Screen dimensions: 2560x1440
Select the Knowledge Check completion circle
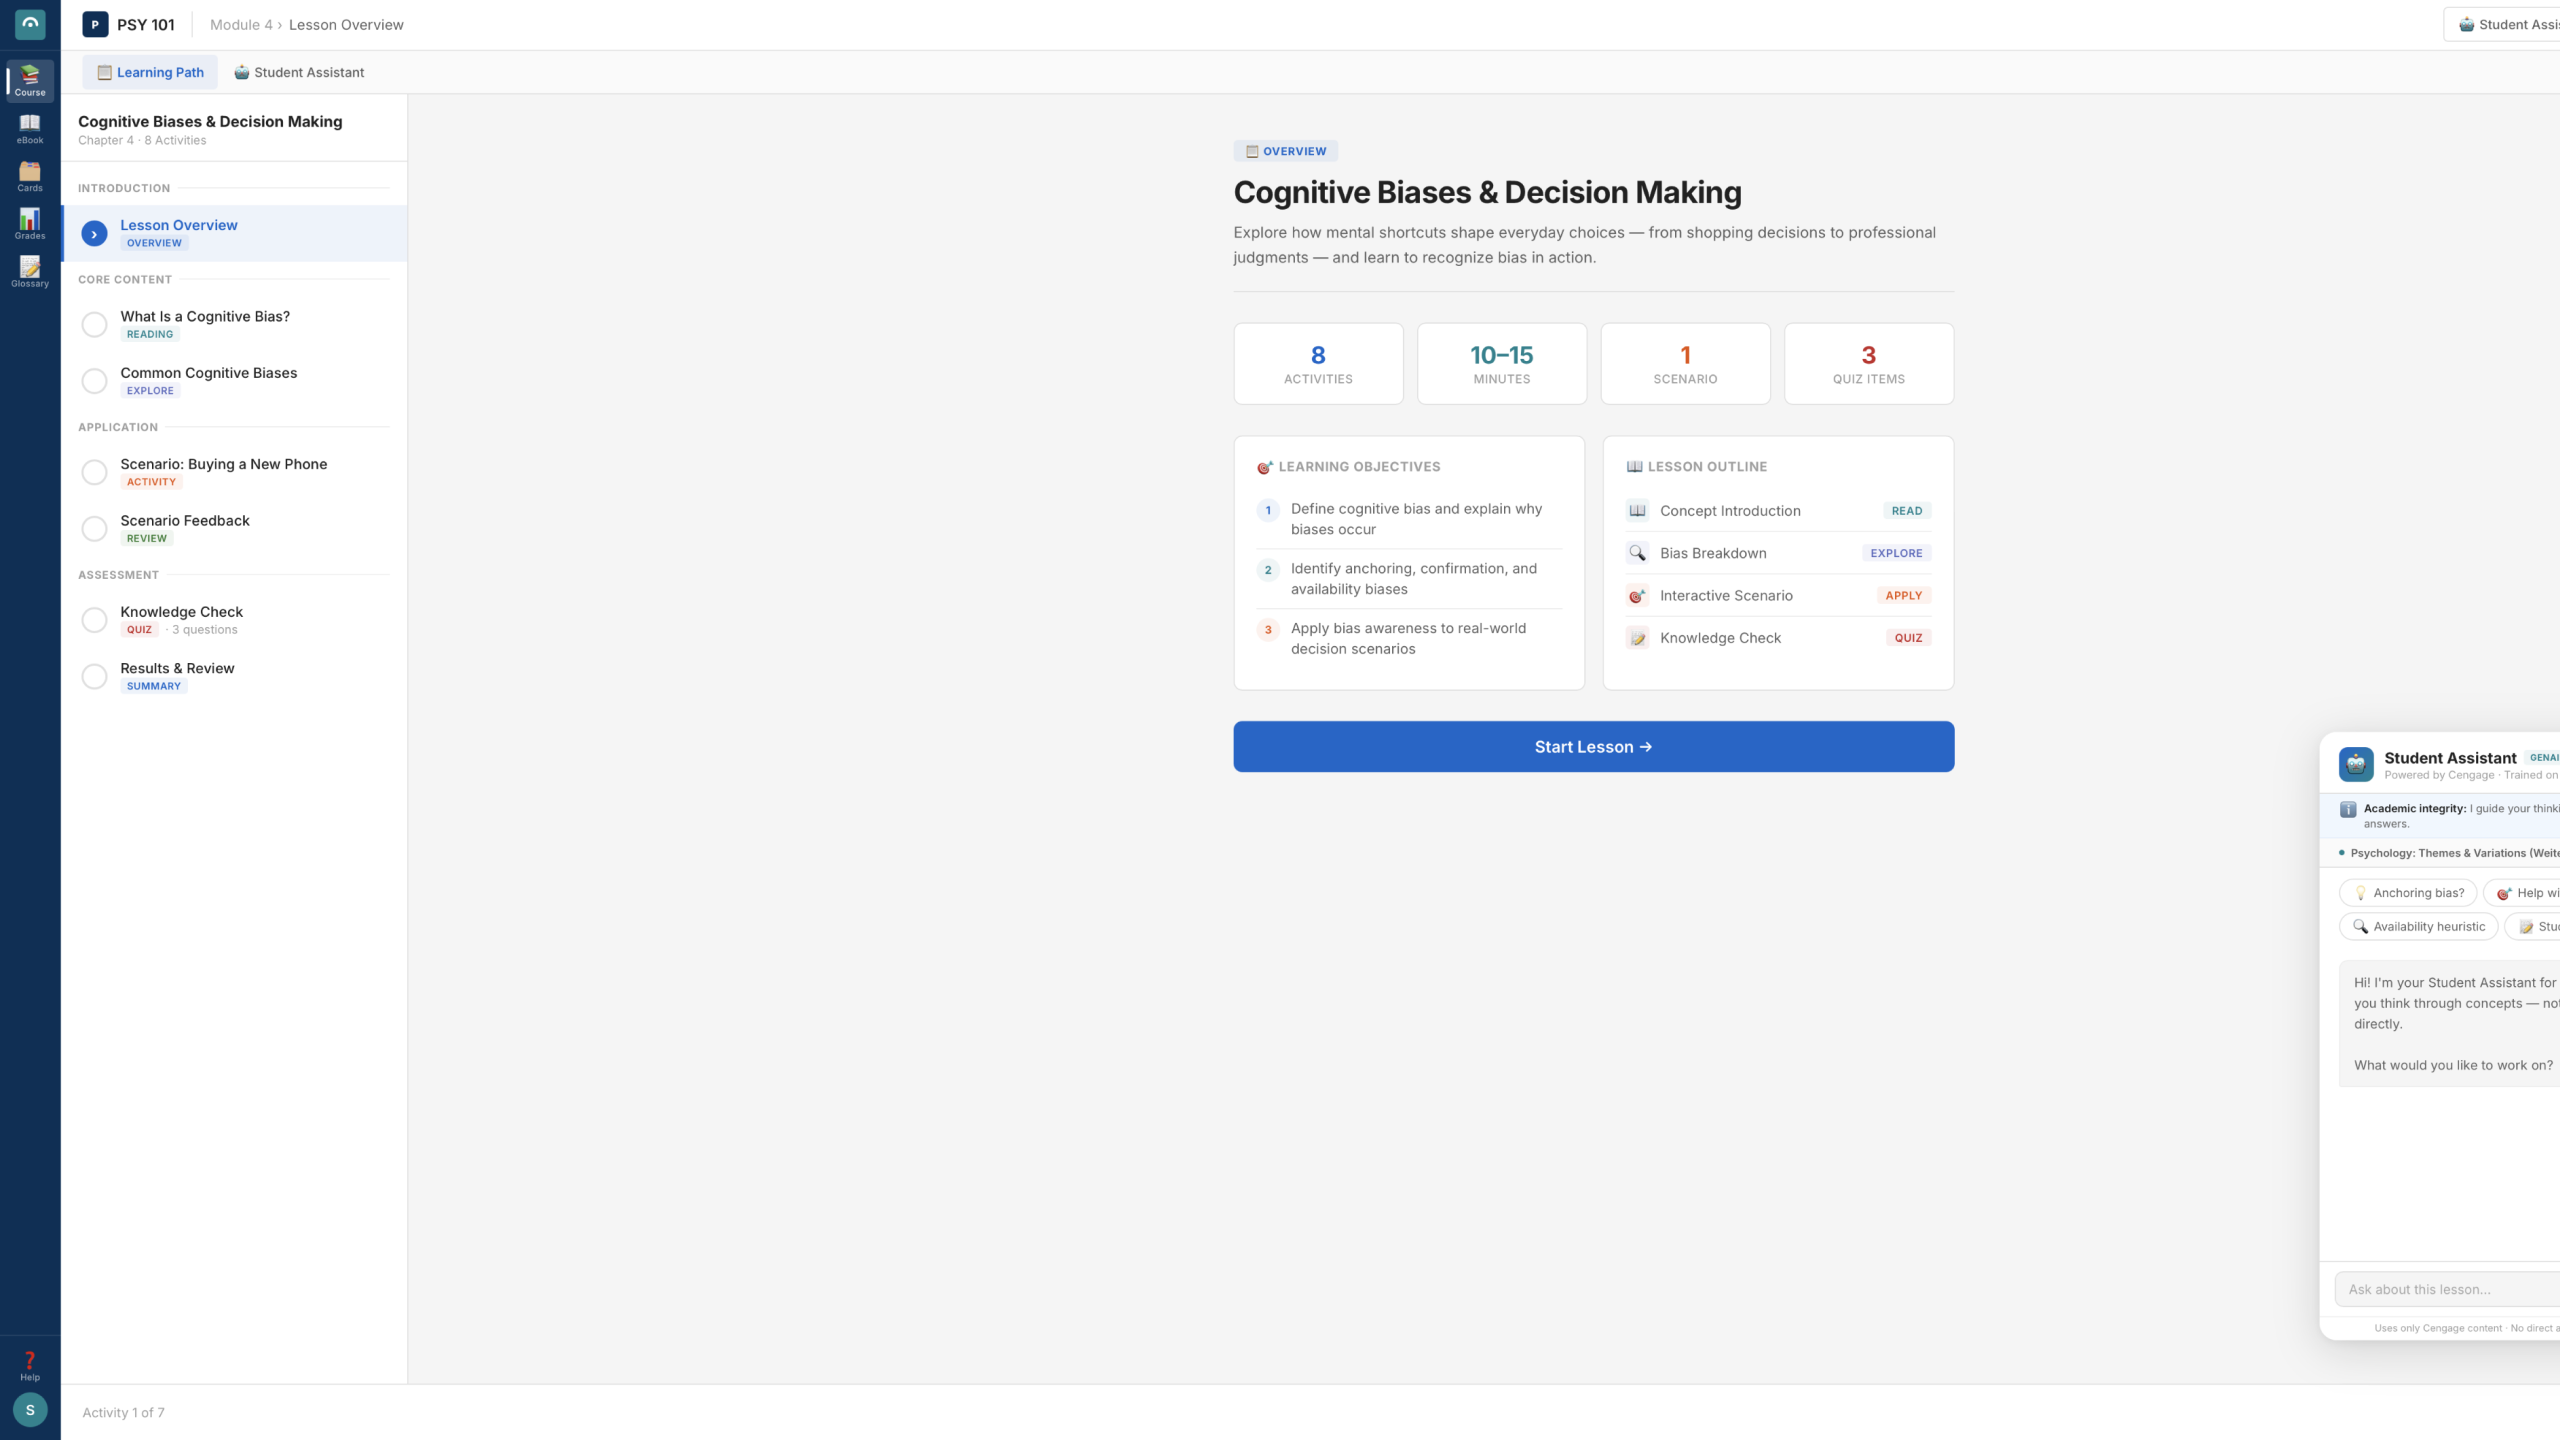coord(94,620)
